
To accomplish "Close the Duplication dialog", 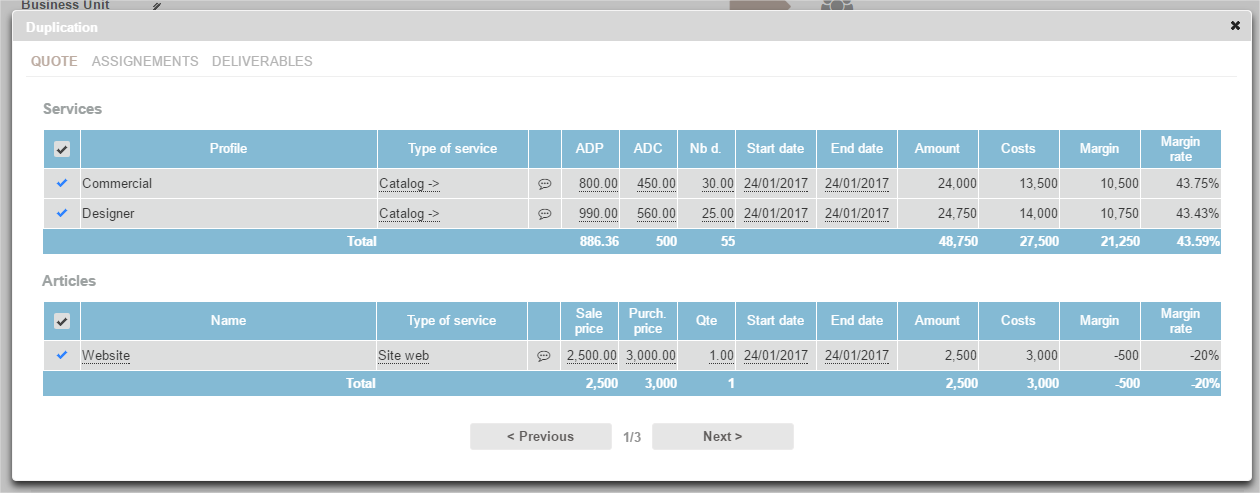I will (1235, 26).
